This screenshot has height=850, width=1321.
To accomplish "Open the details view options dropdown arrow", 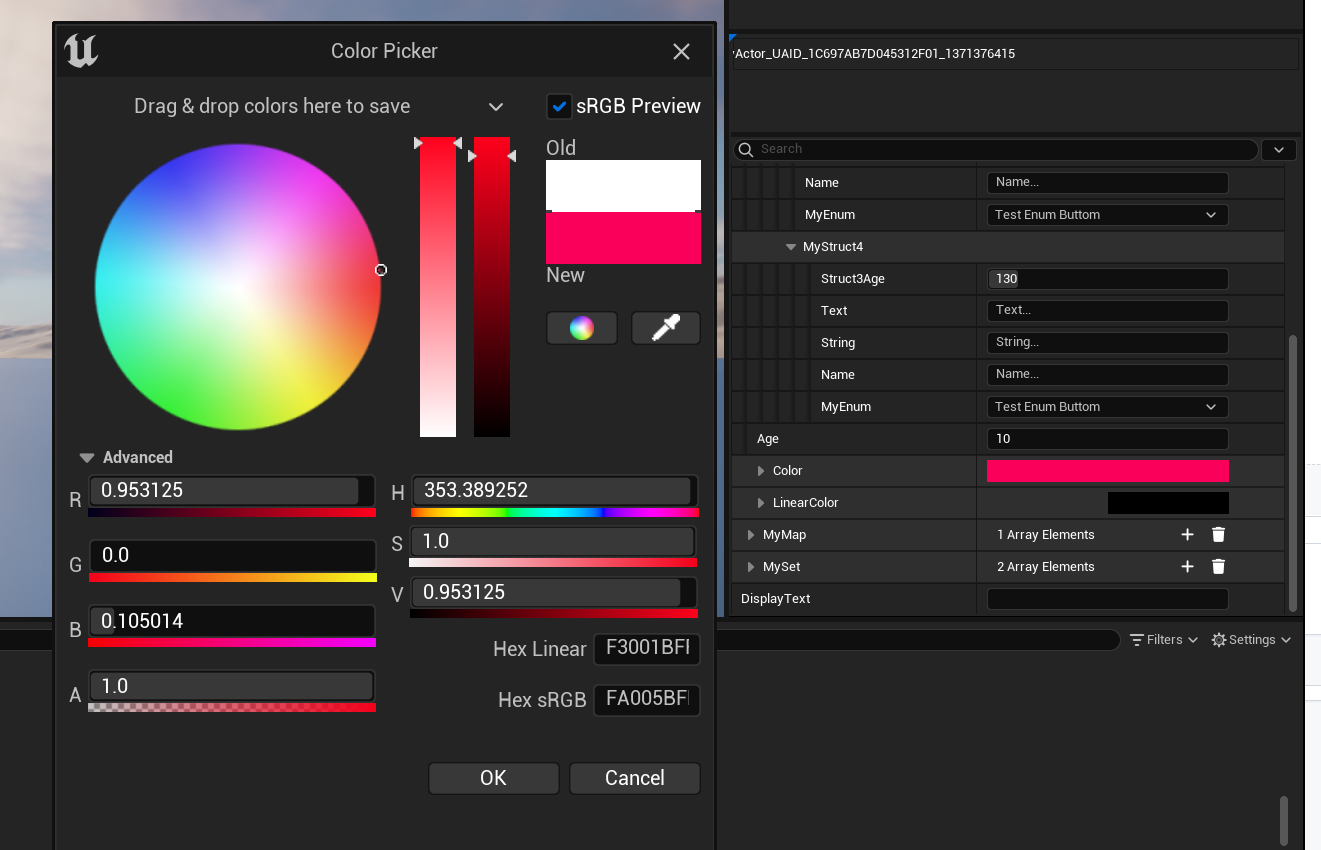I will (x=1279, y=150).
